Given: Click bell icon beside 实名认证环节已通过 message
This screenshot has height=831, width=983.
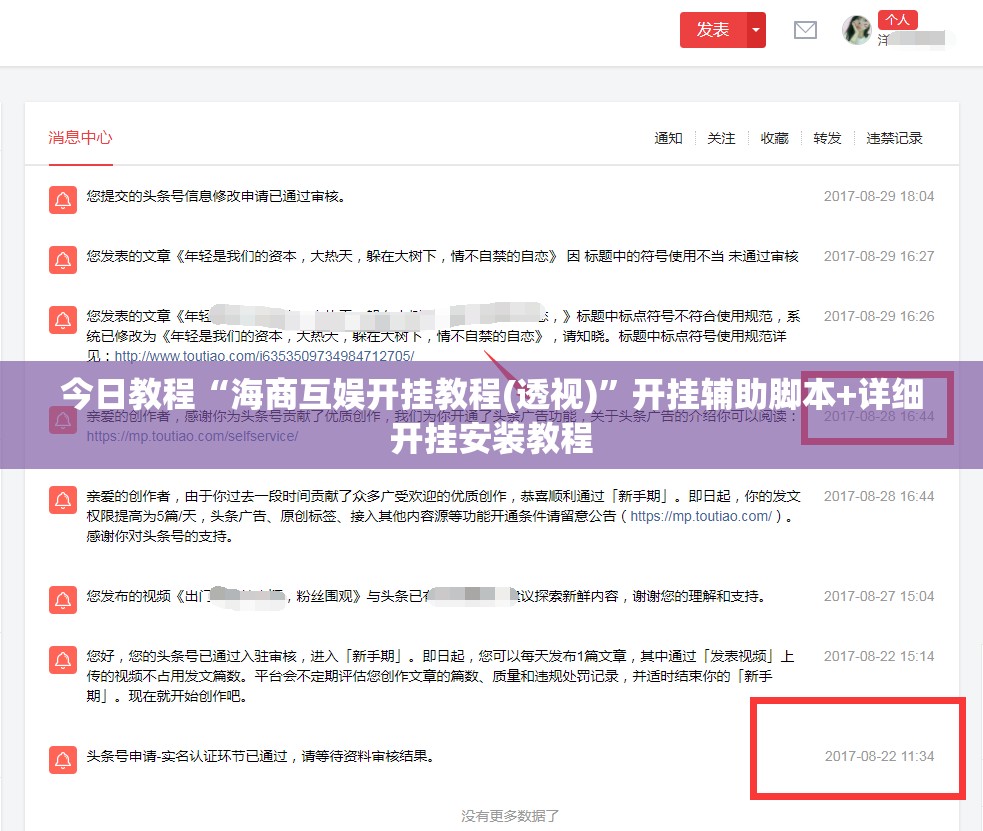Looking at the screenshot, I should point(63,760).
